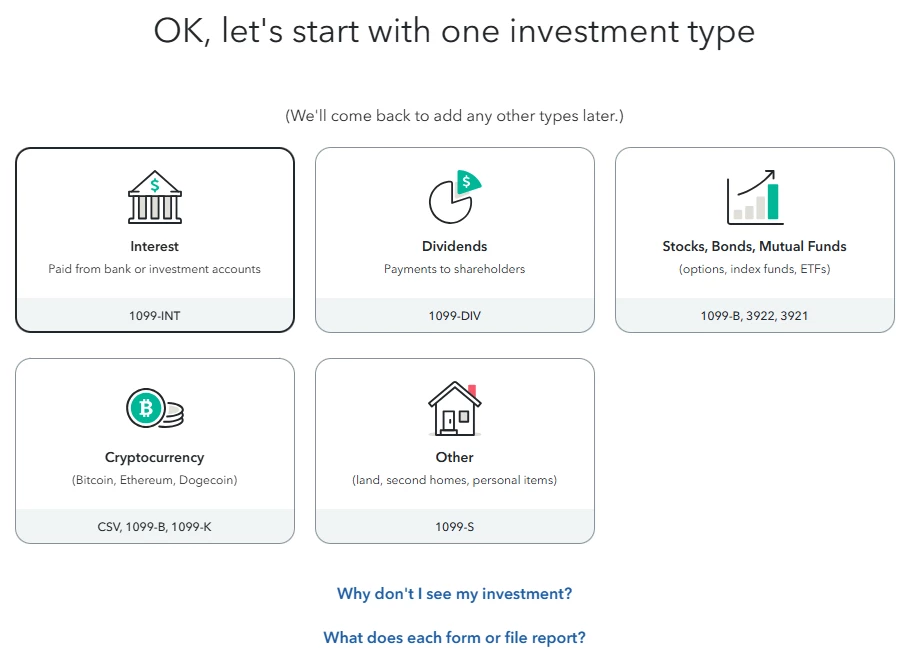Click the 1099-B, 3922, 3921 footer
906x655 pixels.
pos(755,315)
